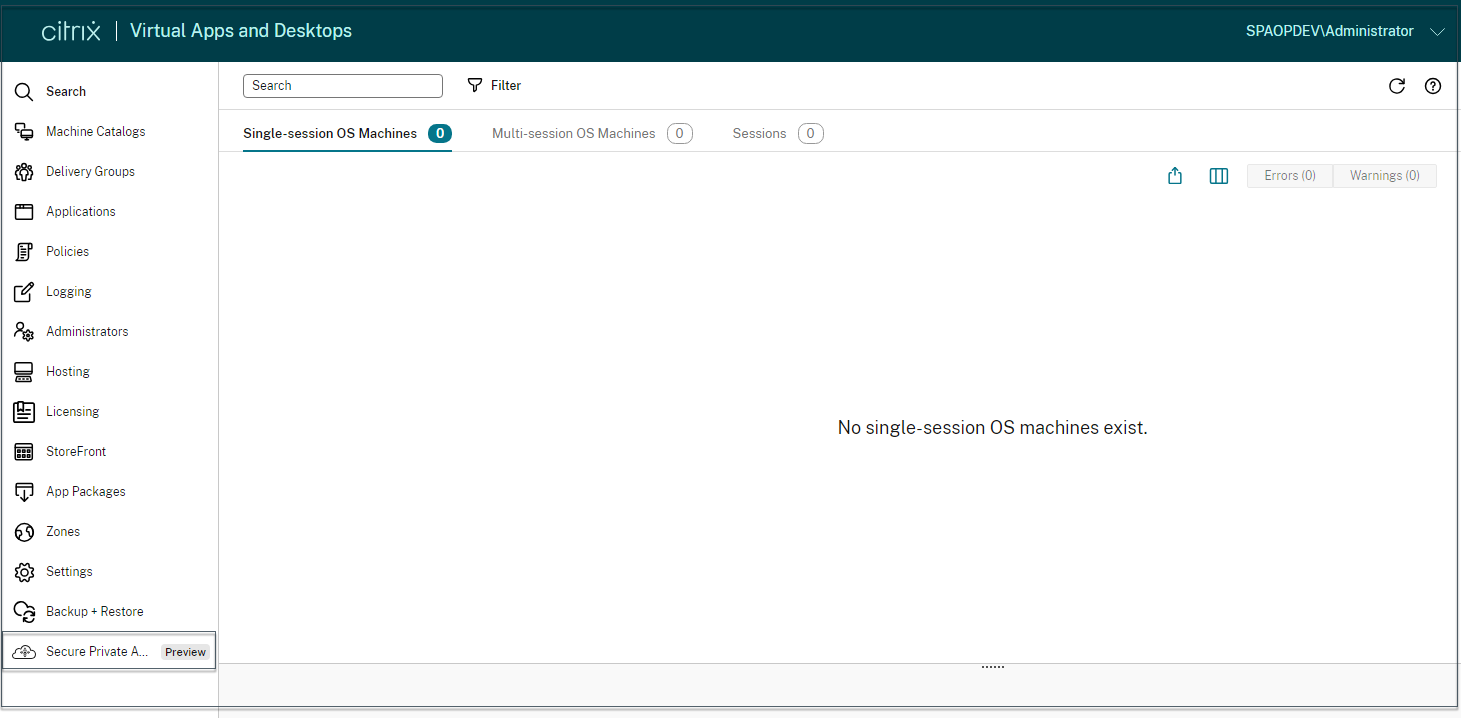The image size is (1461, 718).
Task: Open the Settings menu label
Action: 69,572
